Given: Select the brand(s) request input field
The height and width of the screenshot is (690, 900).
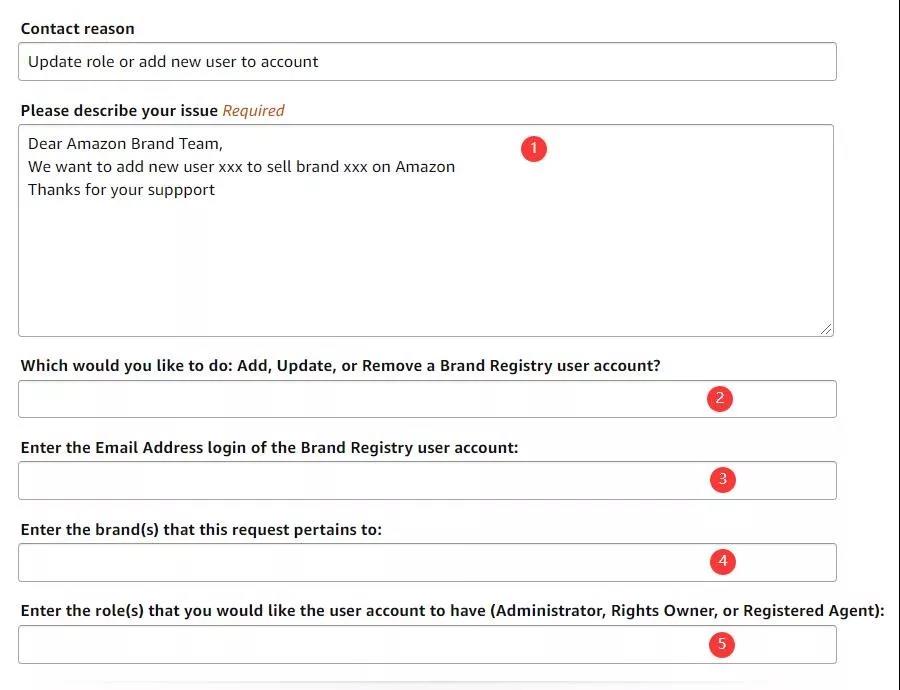Looking at the screenshot, I should 360,562.
